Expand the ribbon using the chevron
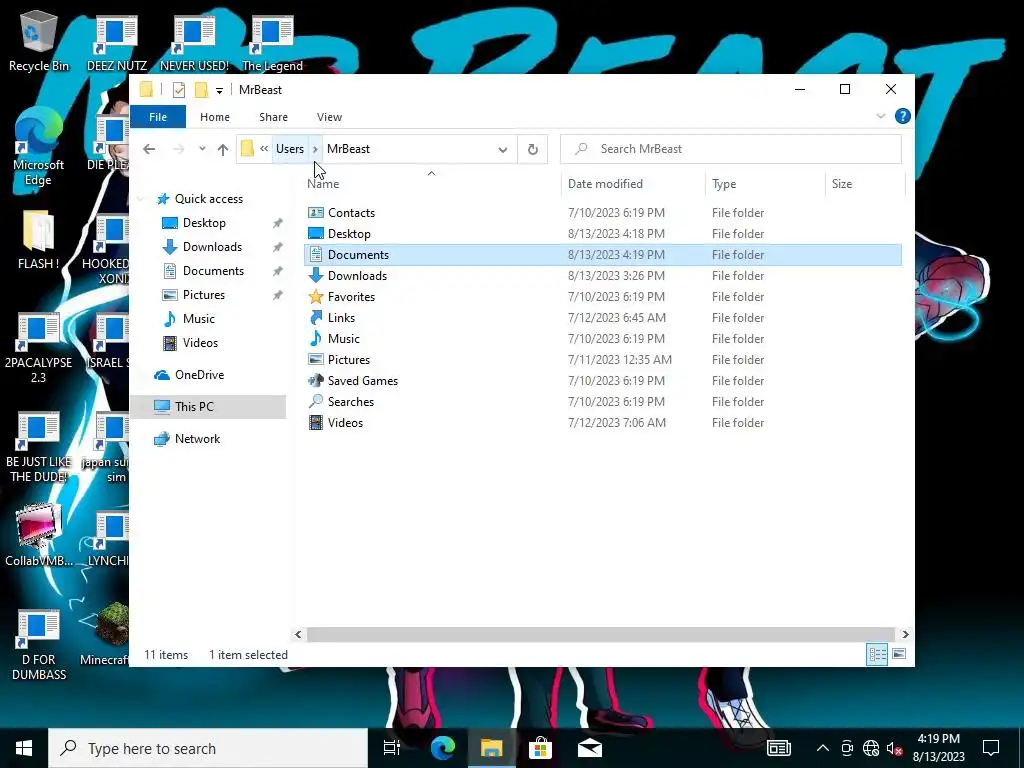 click(880, 116)
